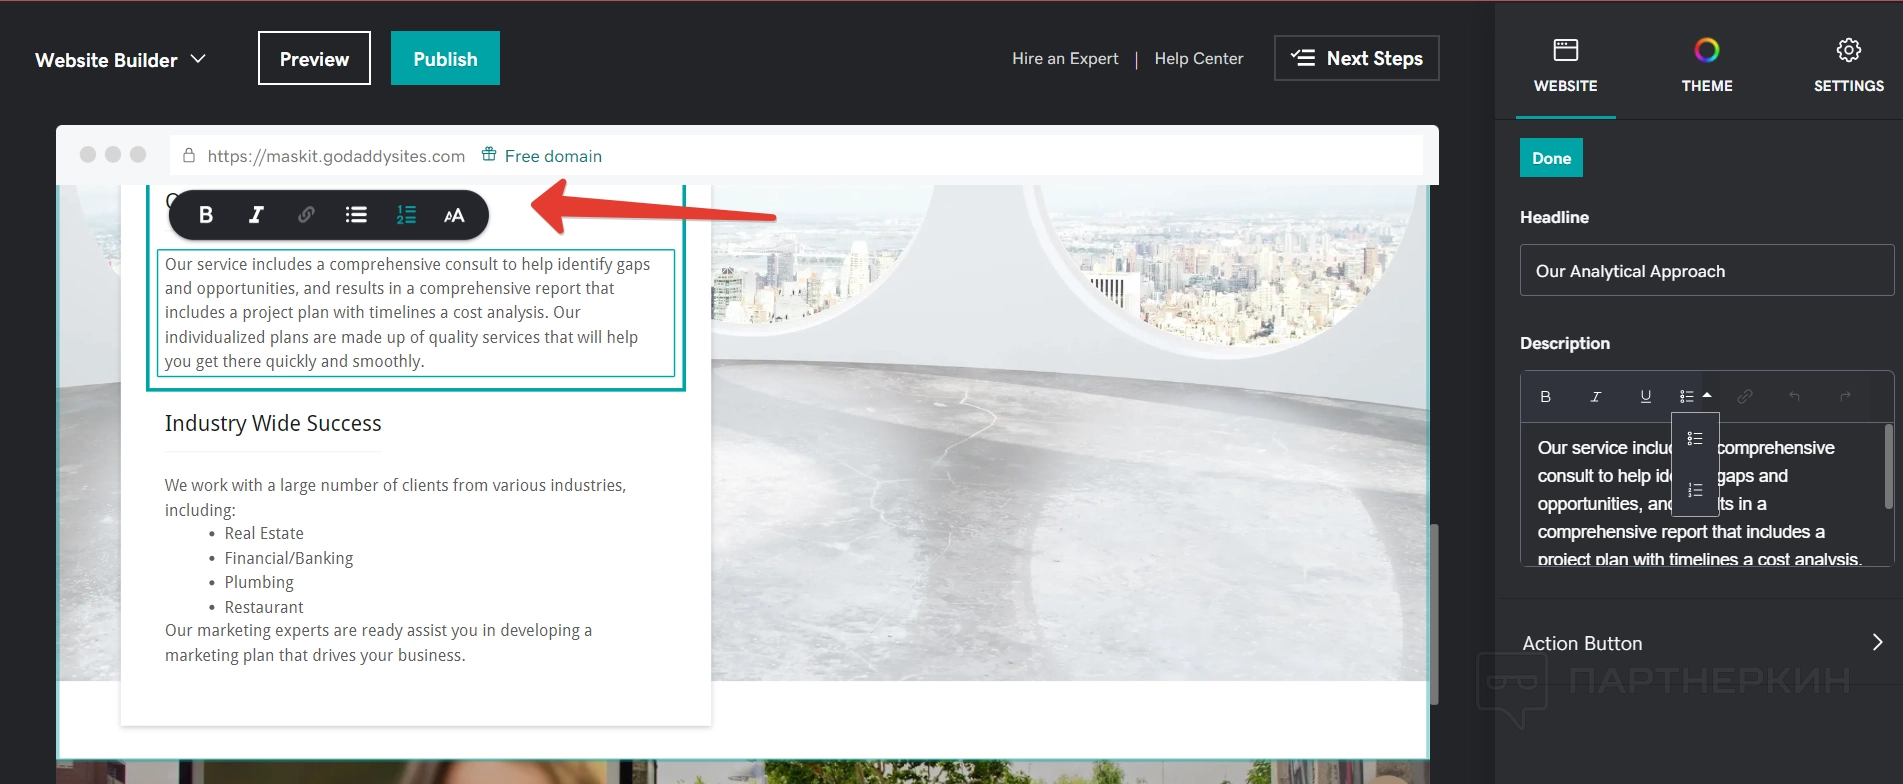Switch to the SETTINGS tab

point(1849,66)
